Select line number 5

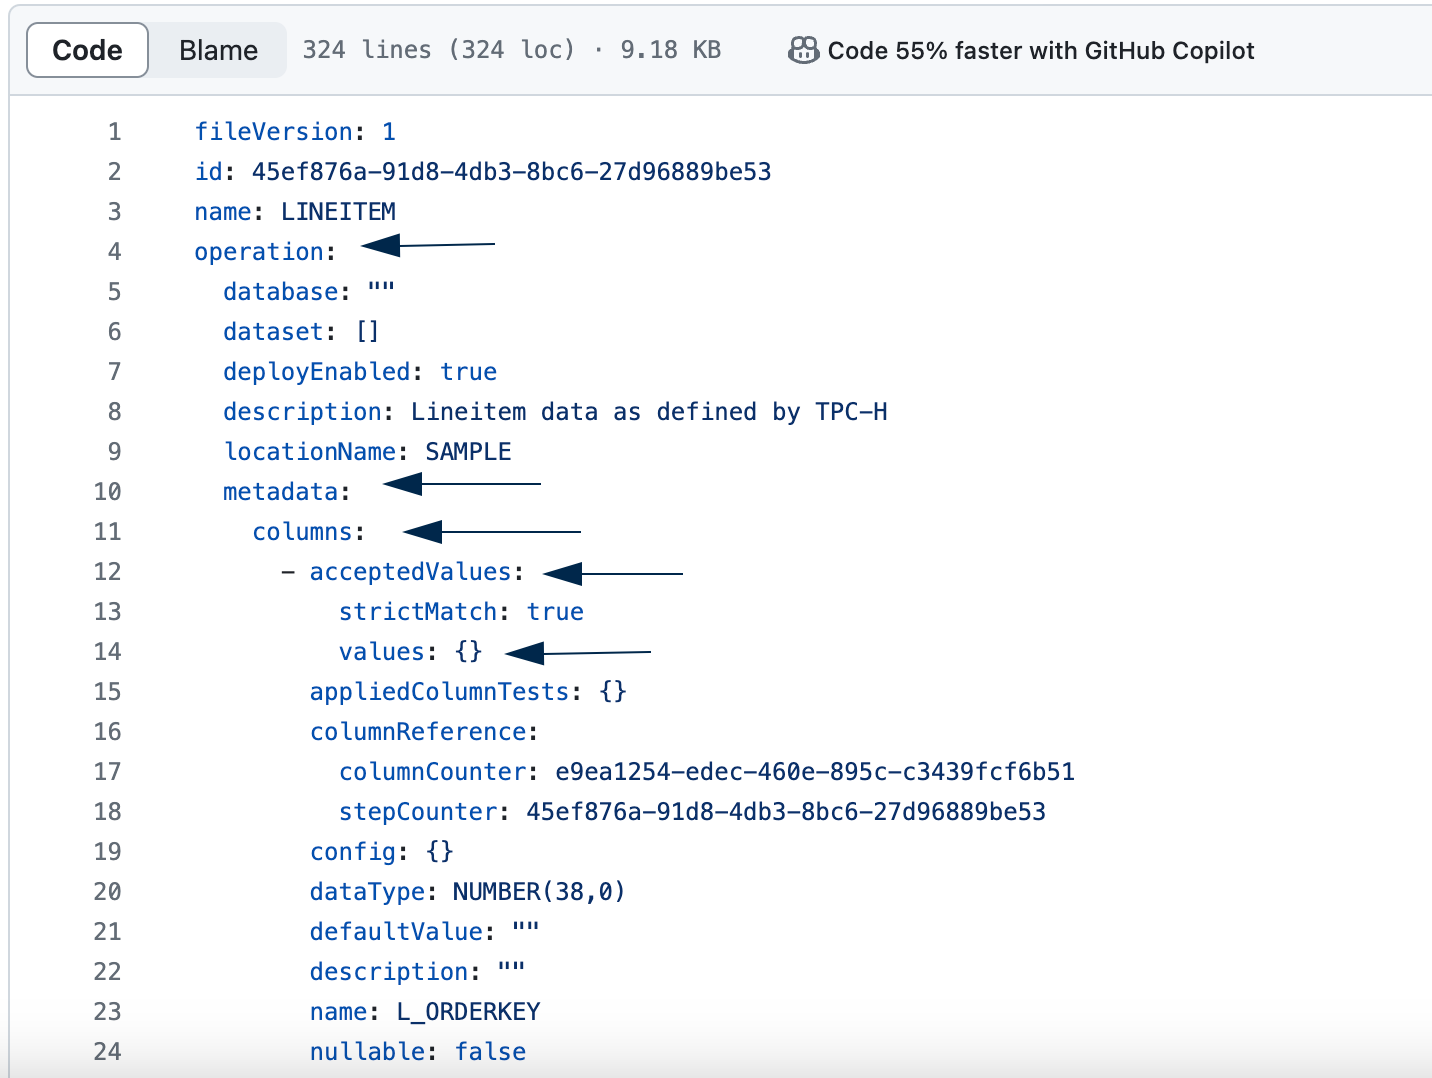pos(114,292)
